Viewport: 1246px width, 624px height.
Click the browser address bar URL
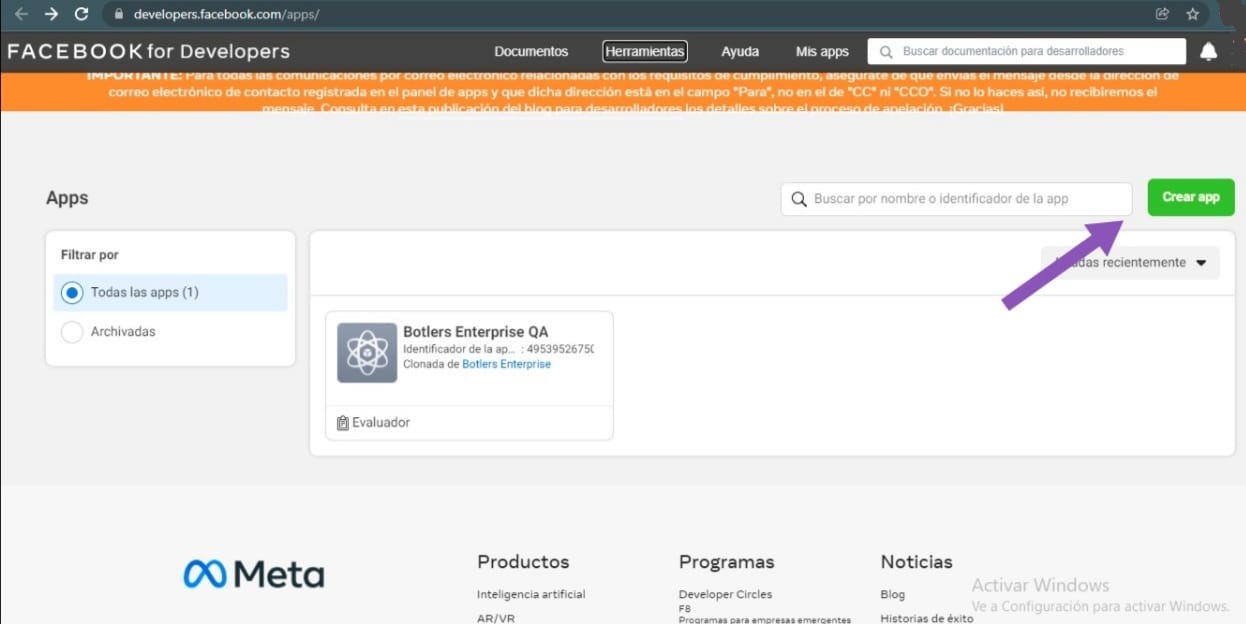click(x=226, y=14)
